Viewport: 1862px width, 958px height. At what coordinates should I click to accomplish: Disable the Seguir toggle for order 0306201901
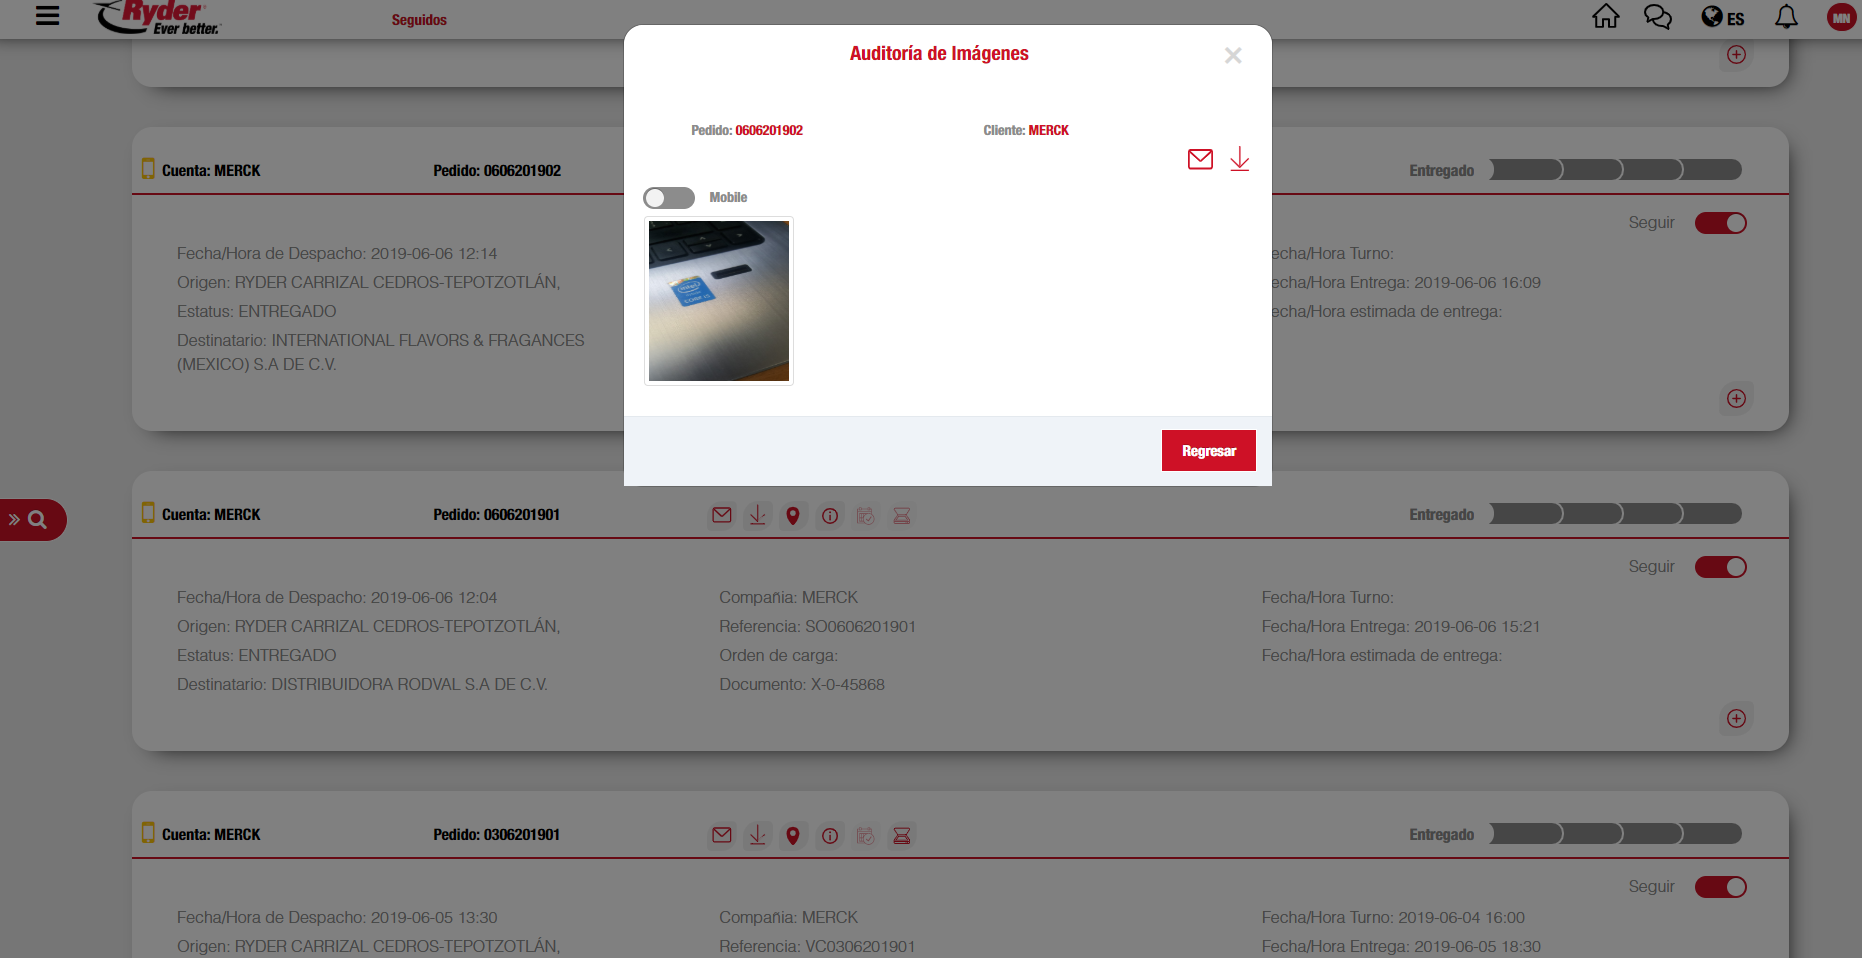pos(1720,887)
